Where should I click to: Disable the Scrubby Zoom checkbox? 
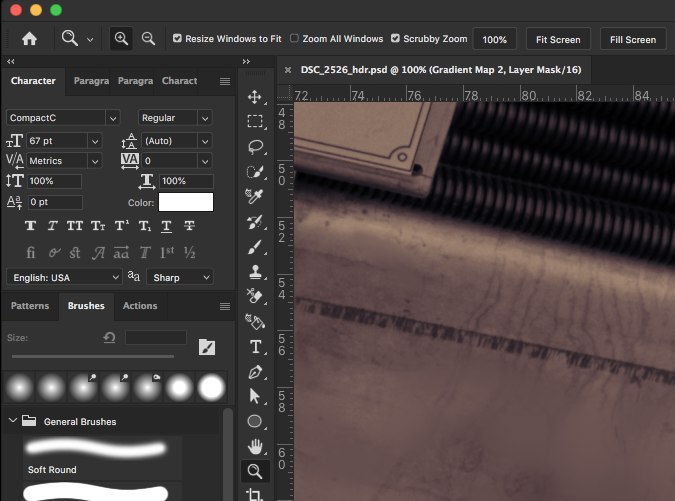396,39
